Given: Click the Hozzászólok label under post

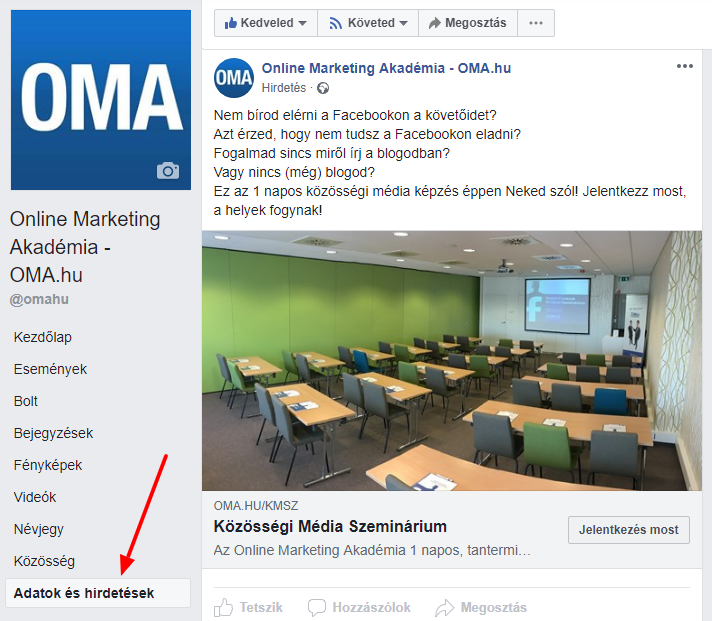Looking at the screenshot, I should (371, 607).
